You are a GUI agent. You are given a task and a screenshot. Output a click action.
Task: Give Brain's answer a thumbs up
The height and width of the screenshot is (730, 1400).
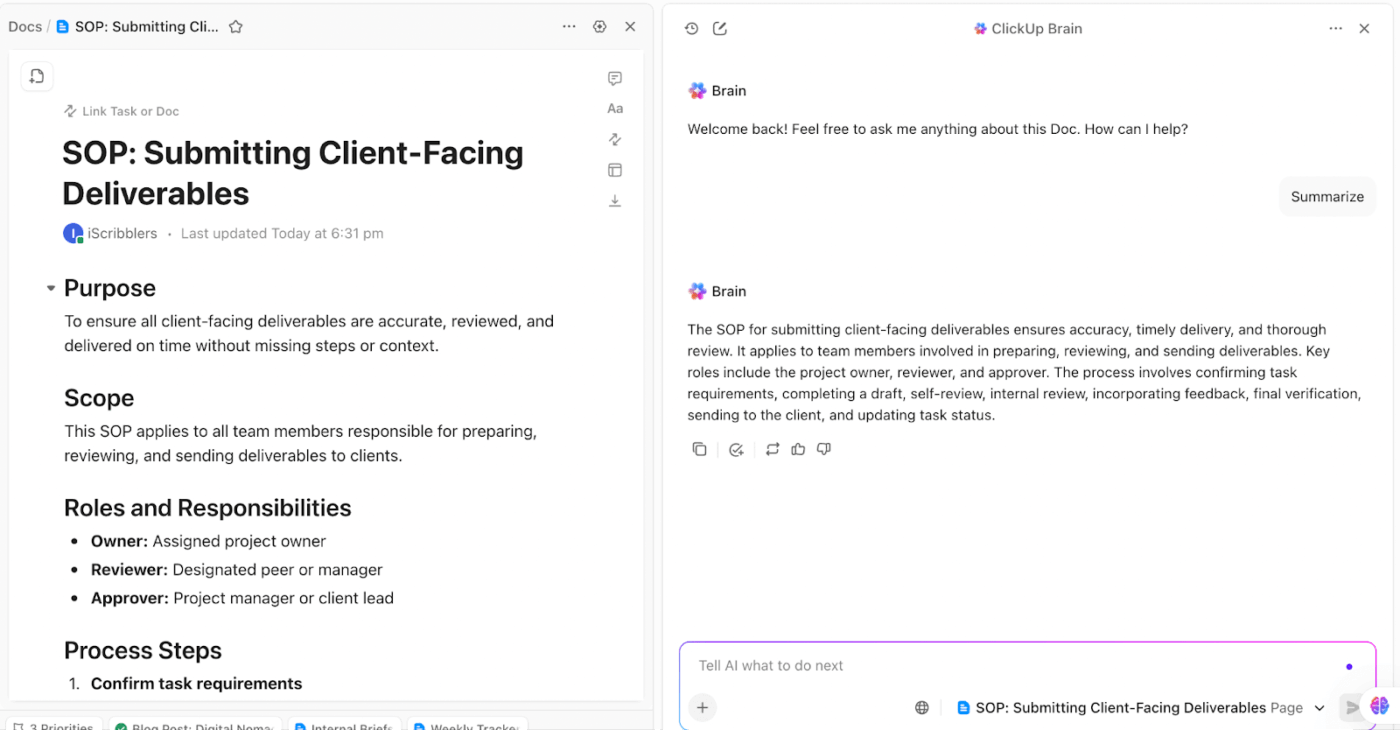797,449
